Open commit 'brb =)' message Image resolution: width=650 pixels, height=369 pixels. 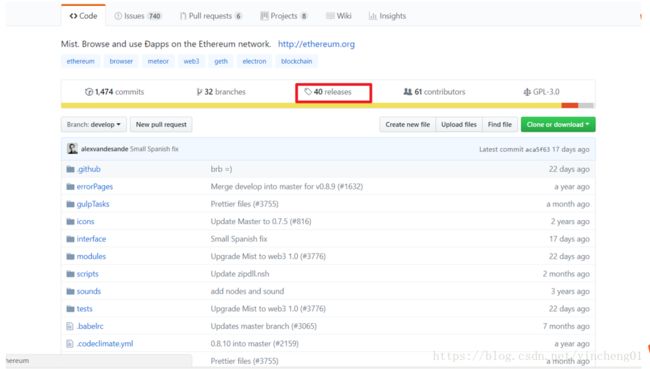pyautogui.click(x=221, y=169)
